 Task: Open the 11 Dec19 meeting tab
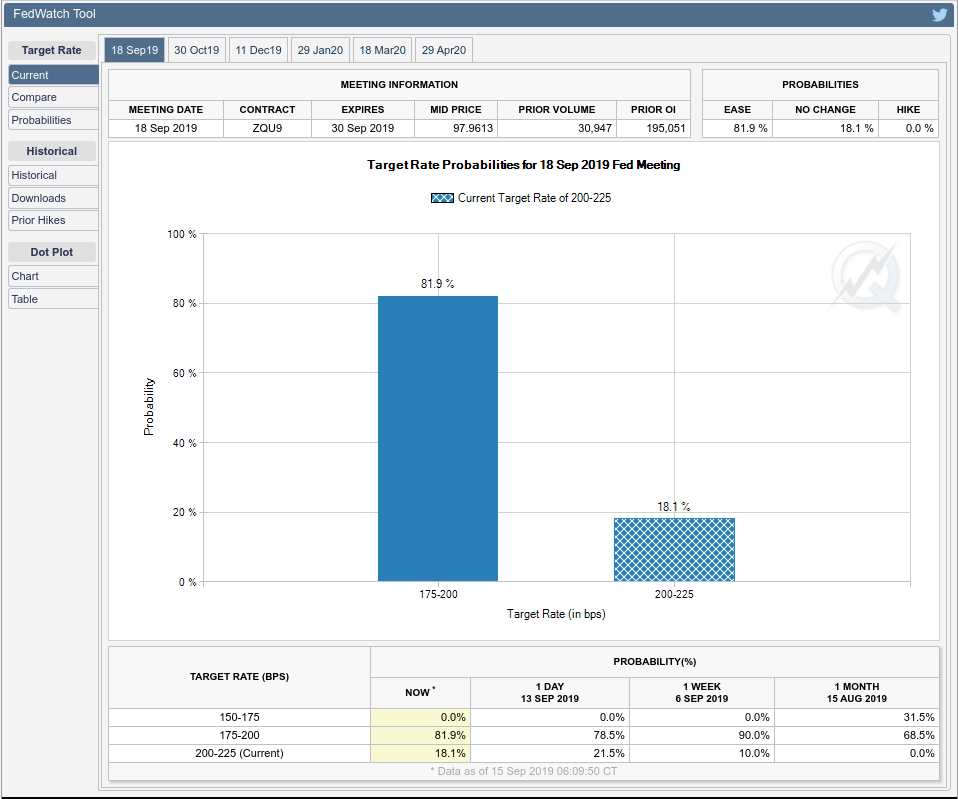tap(258, 50)
